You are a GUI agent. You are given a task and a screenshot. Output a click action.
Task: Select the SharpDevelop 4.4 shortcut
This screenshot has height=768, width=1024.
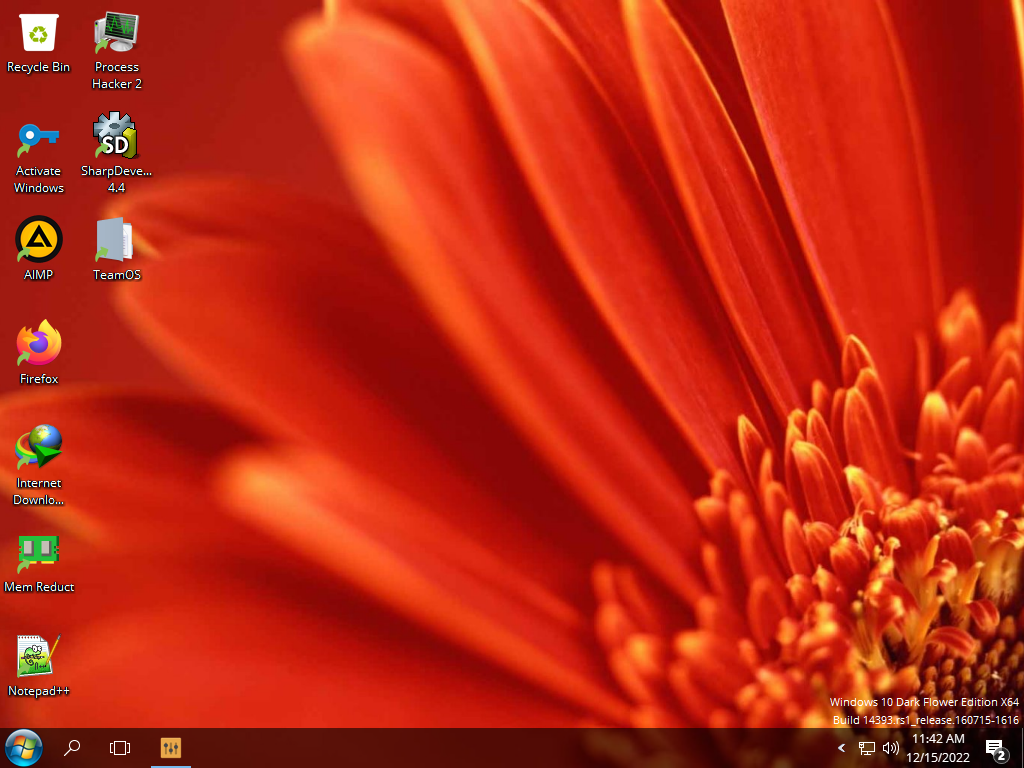116,138
